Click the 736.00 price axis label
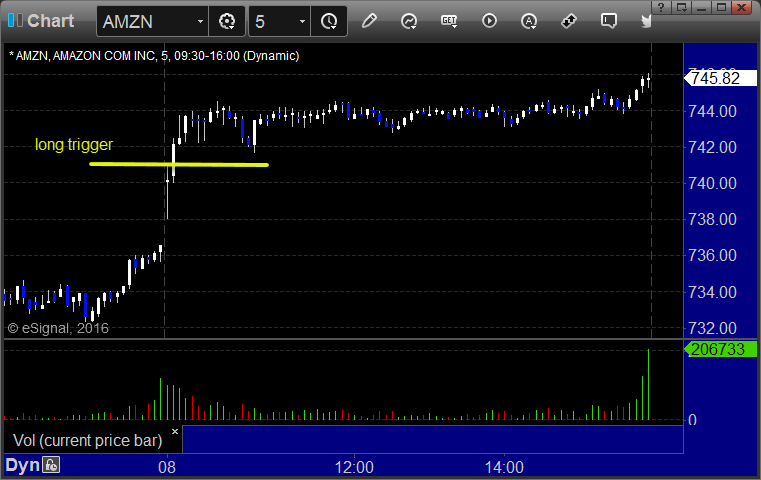 click(x=712, y=255)
